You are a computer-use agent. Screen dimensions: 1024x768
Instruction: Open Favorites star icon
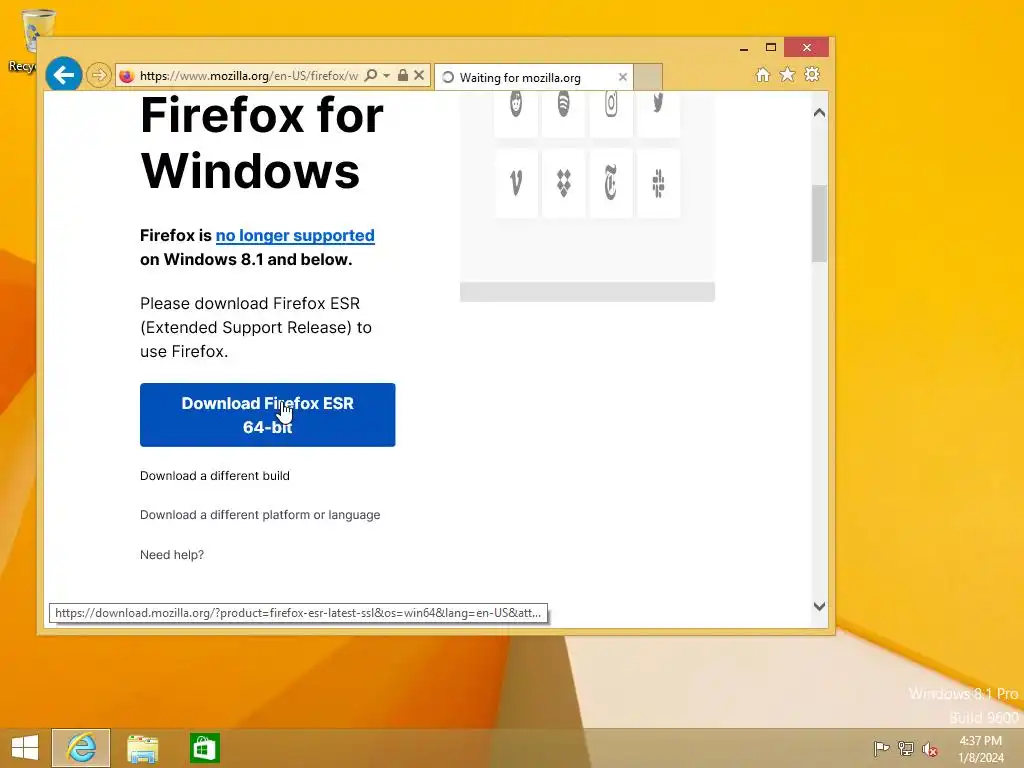click(787, 74)
